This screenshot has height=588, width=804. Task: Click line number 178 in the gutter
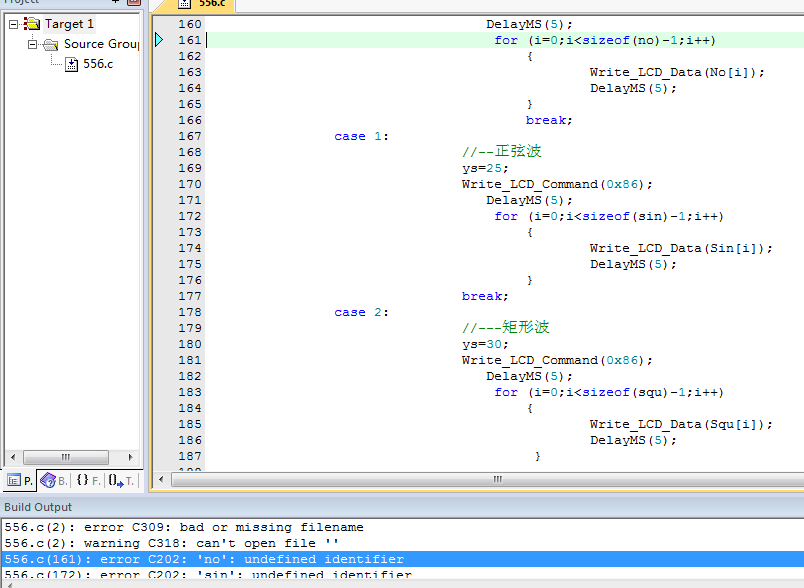pyautogui.click(x=190, y=312)
